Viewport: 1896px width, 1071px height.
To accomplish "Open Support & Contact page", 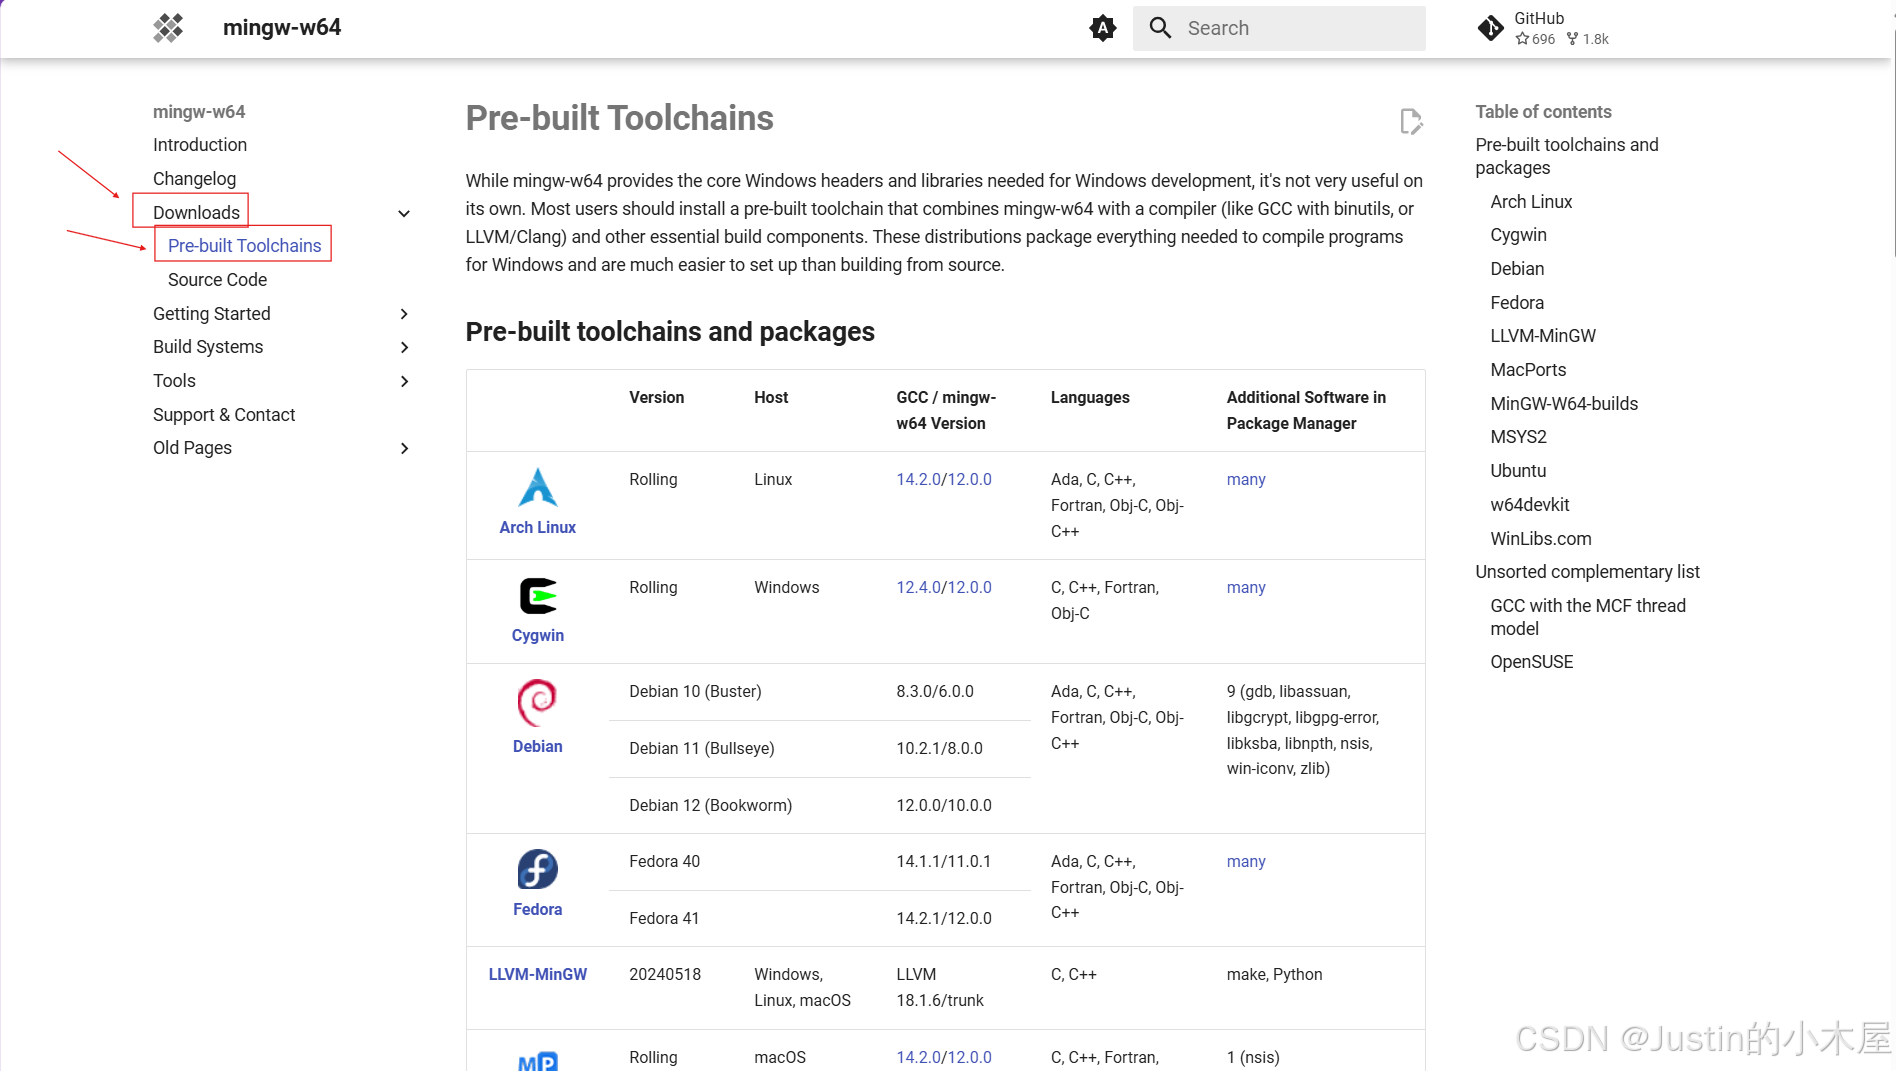I will [224, 415].
